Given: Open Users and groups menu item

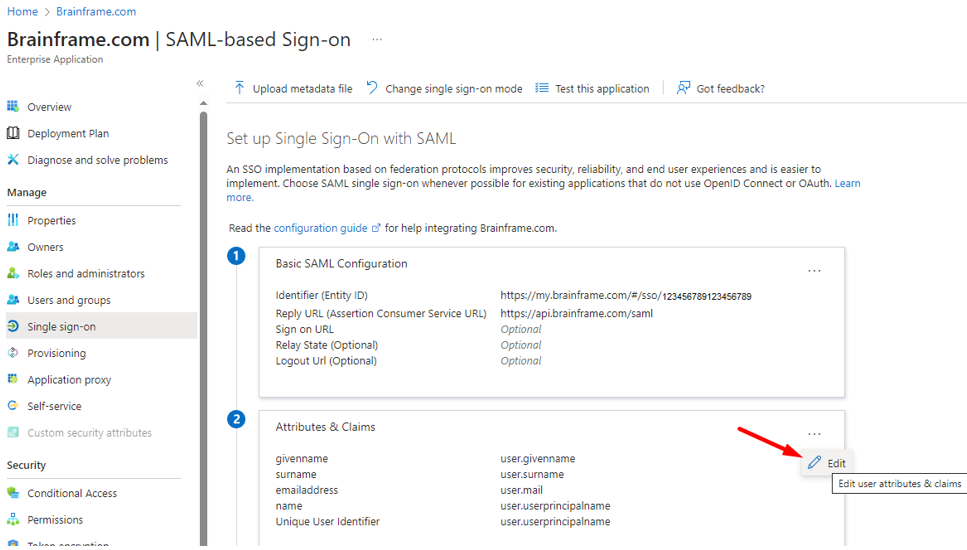Looking at the screenshot, I should click(69, 300).
